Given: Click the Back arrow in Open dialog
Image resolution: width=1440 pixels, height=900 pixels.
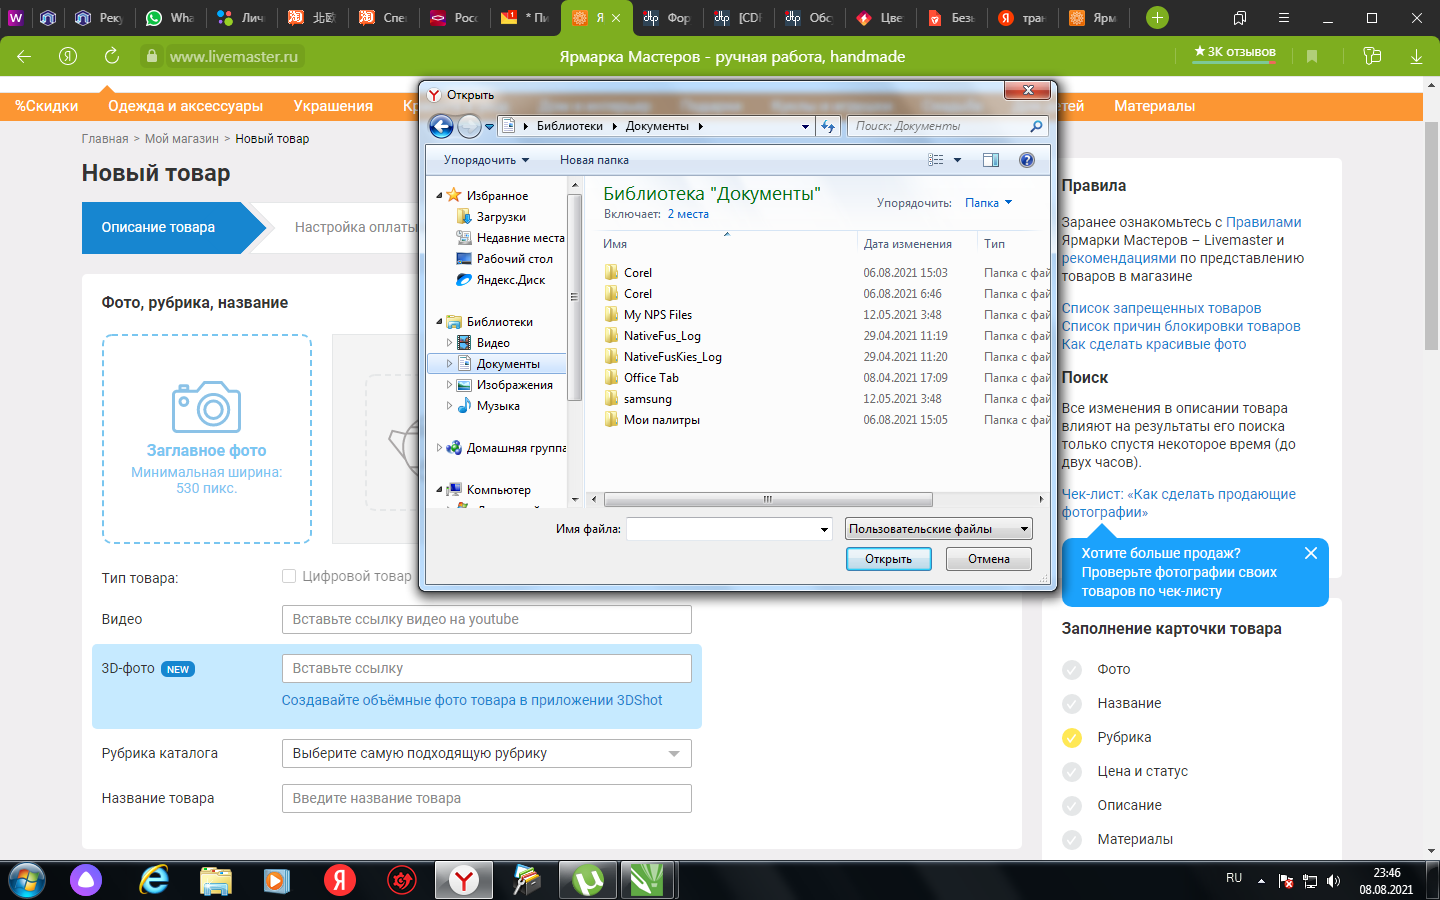Looking at the screenshot, I should coord(441,126).
